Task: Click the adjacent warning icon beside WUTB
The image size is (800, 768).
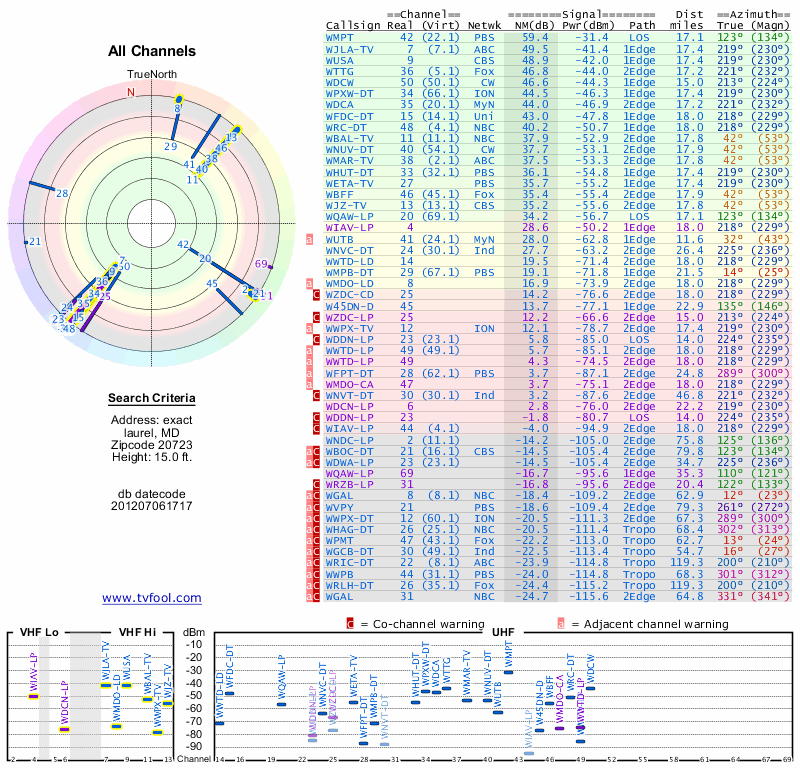Action: tap(309, 239)
